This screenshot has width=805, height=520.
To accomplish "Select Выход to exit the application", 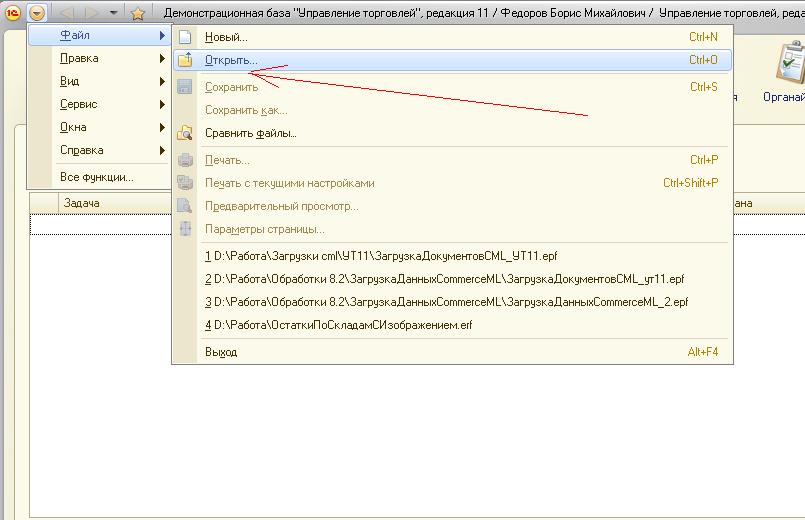I will point(221,352).
